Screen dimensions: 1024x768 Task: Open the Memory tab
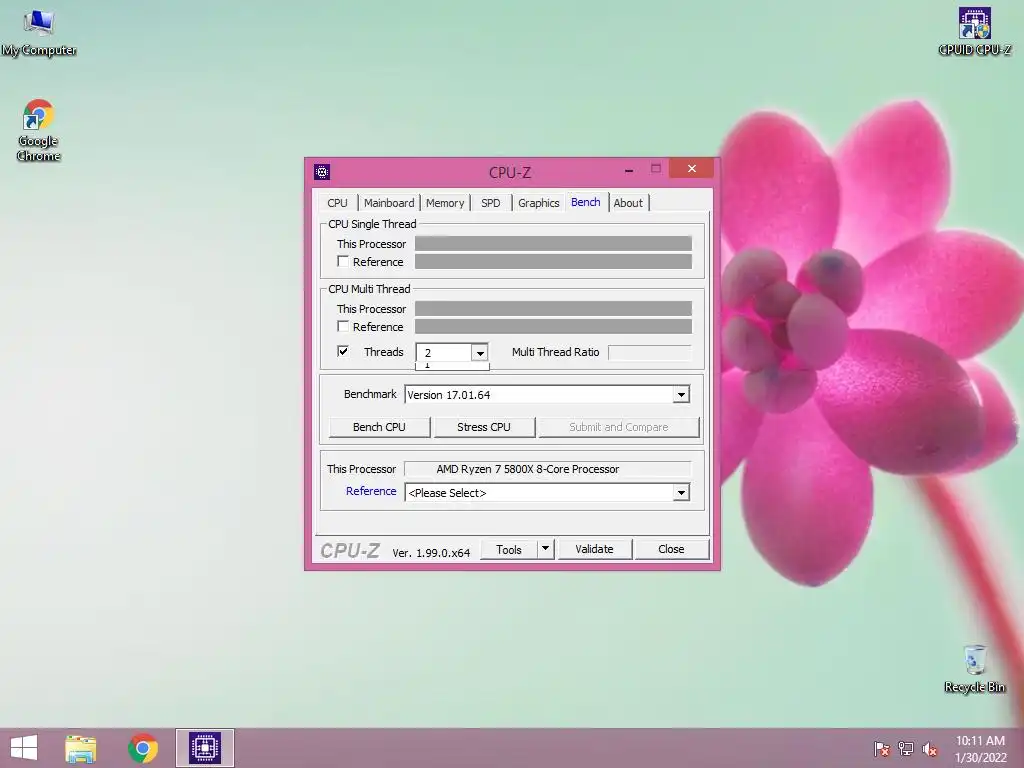pyautogui.click(x=445, y=203)
